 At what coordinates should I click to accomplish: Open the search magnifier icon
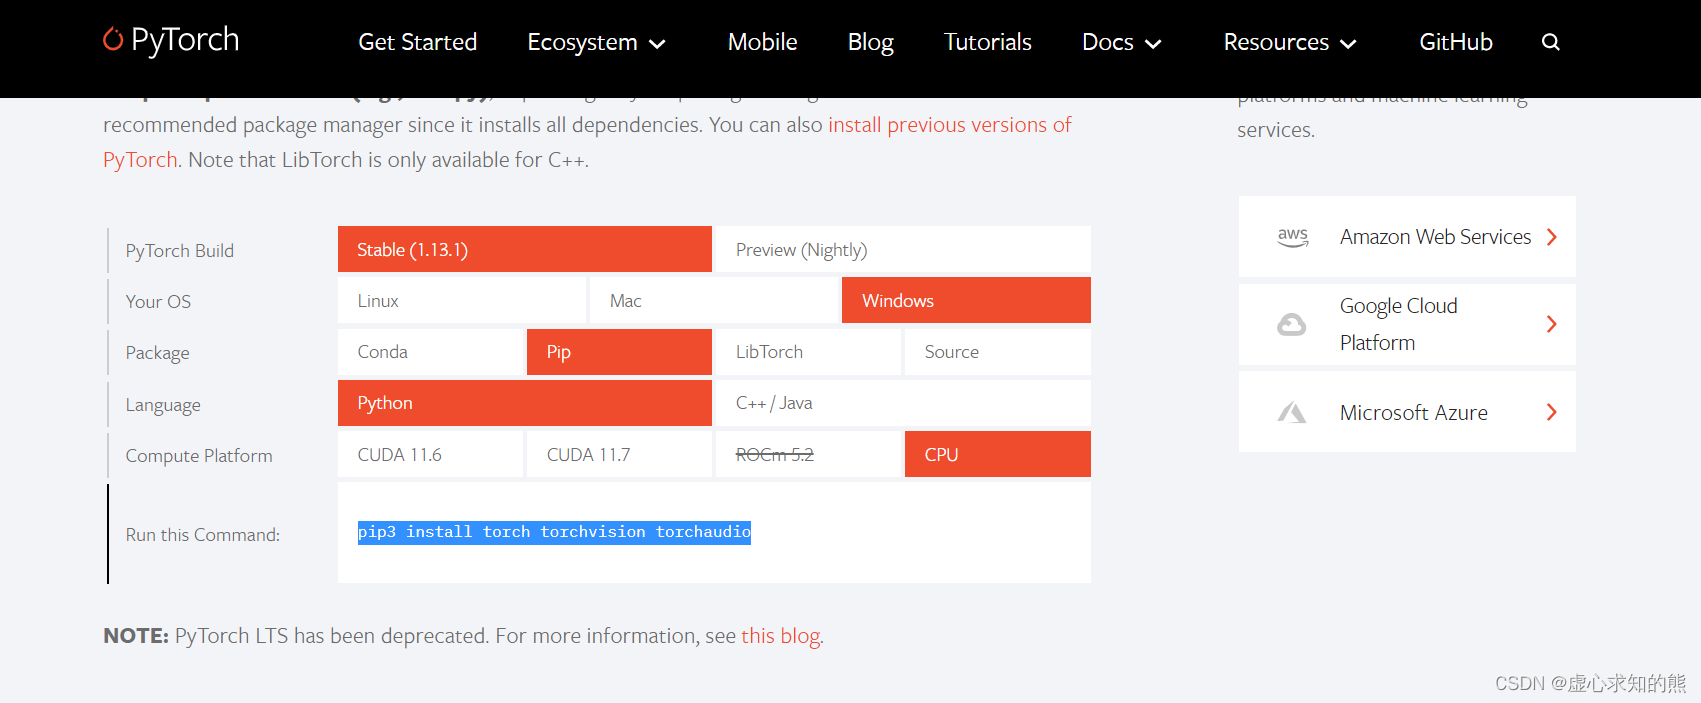(x=1551, y=42)
